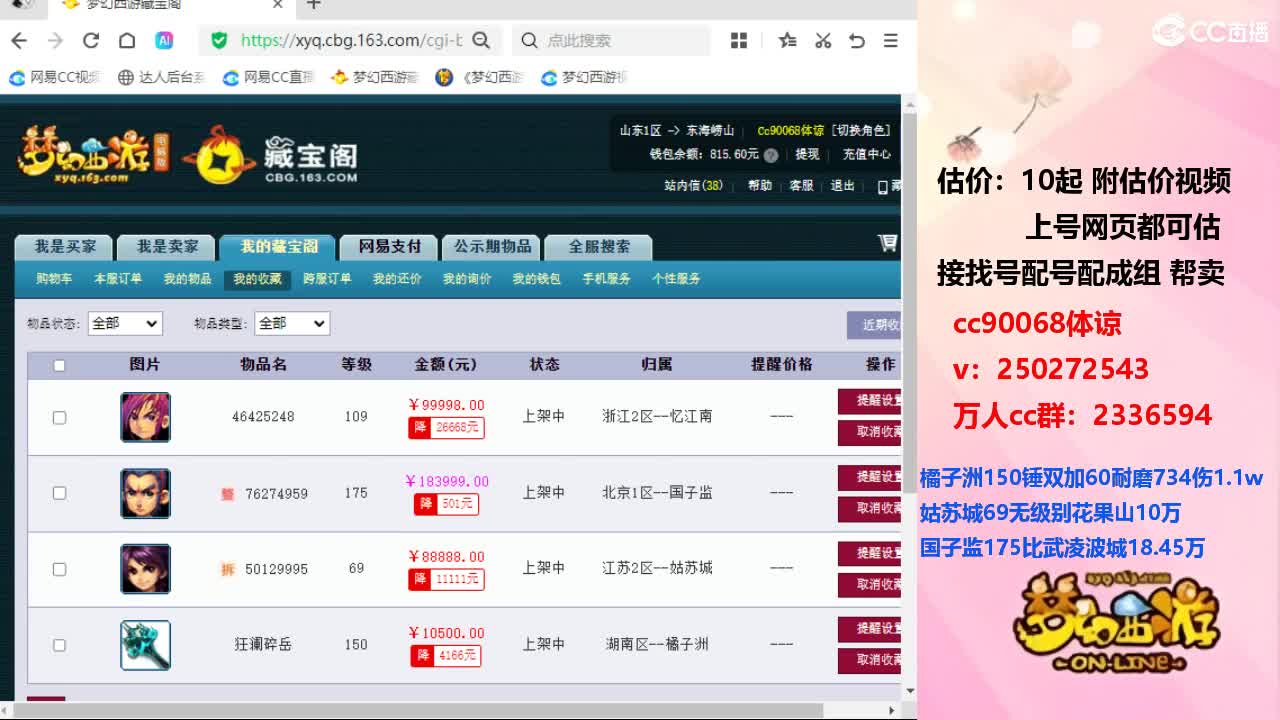Open the 物品类型 dropdown
The height and width of the screenshot is (720, 1280).
tap(291, 323)
